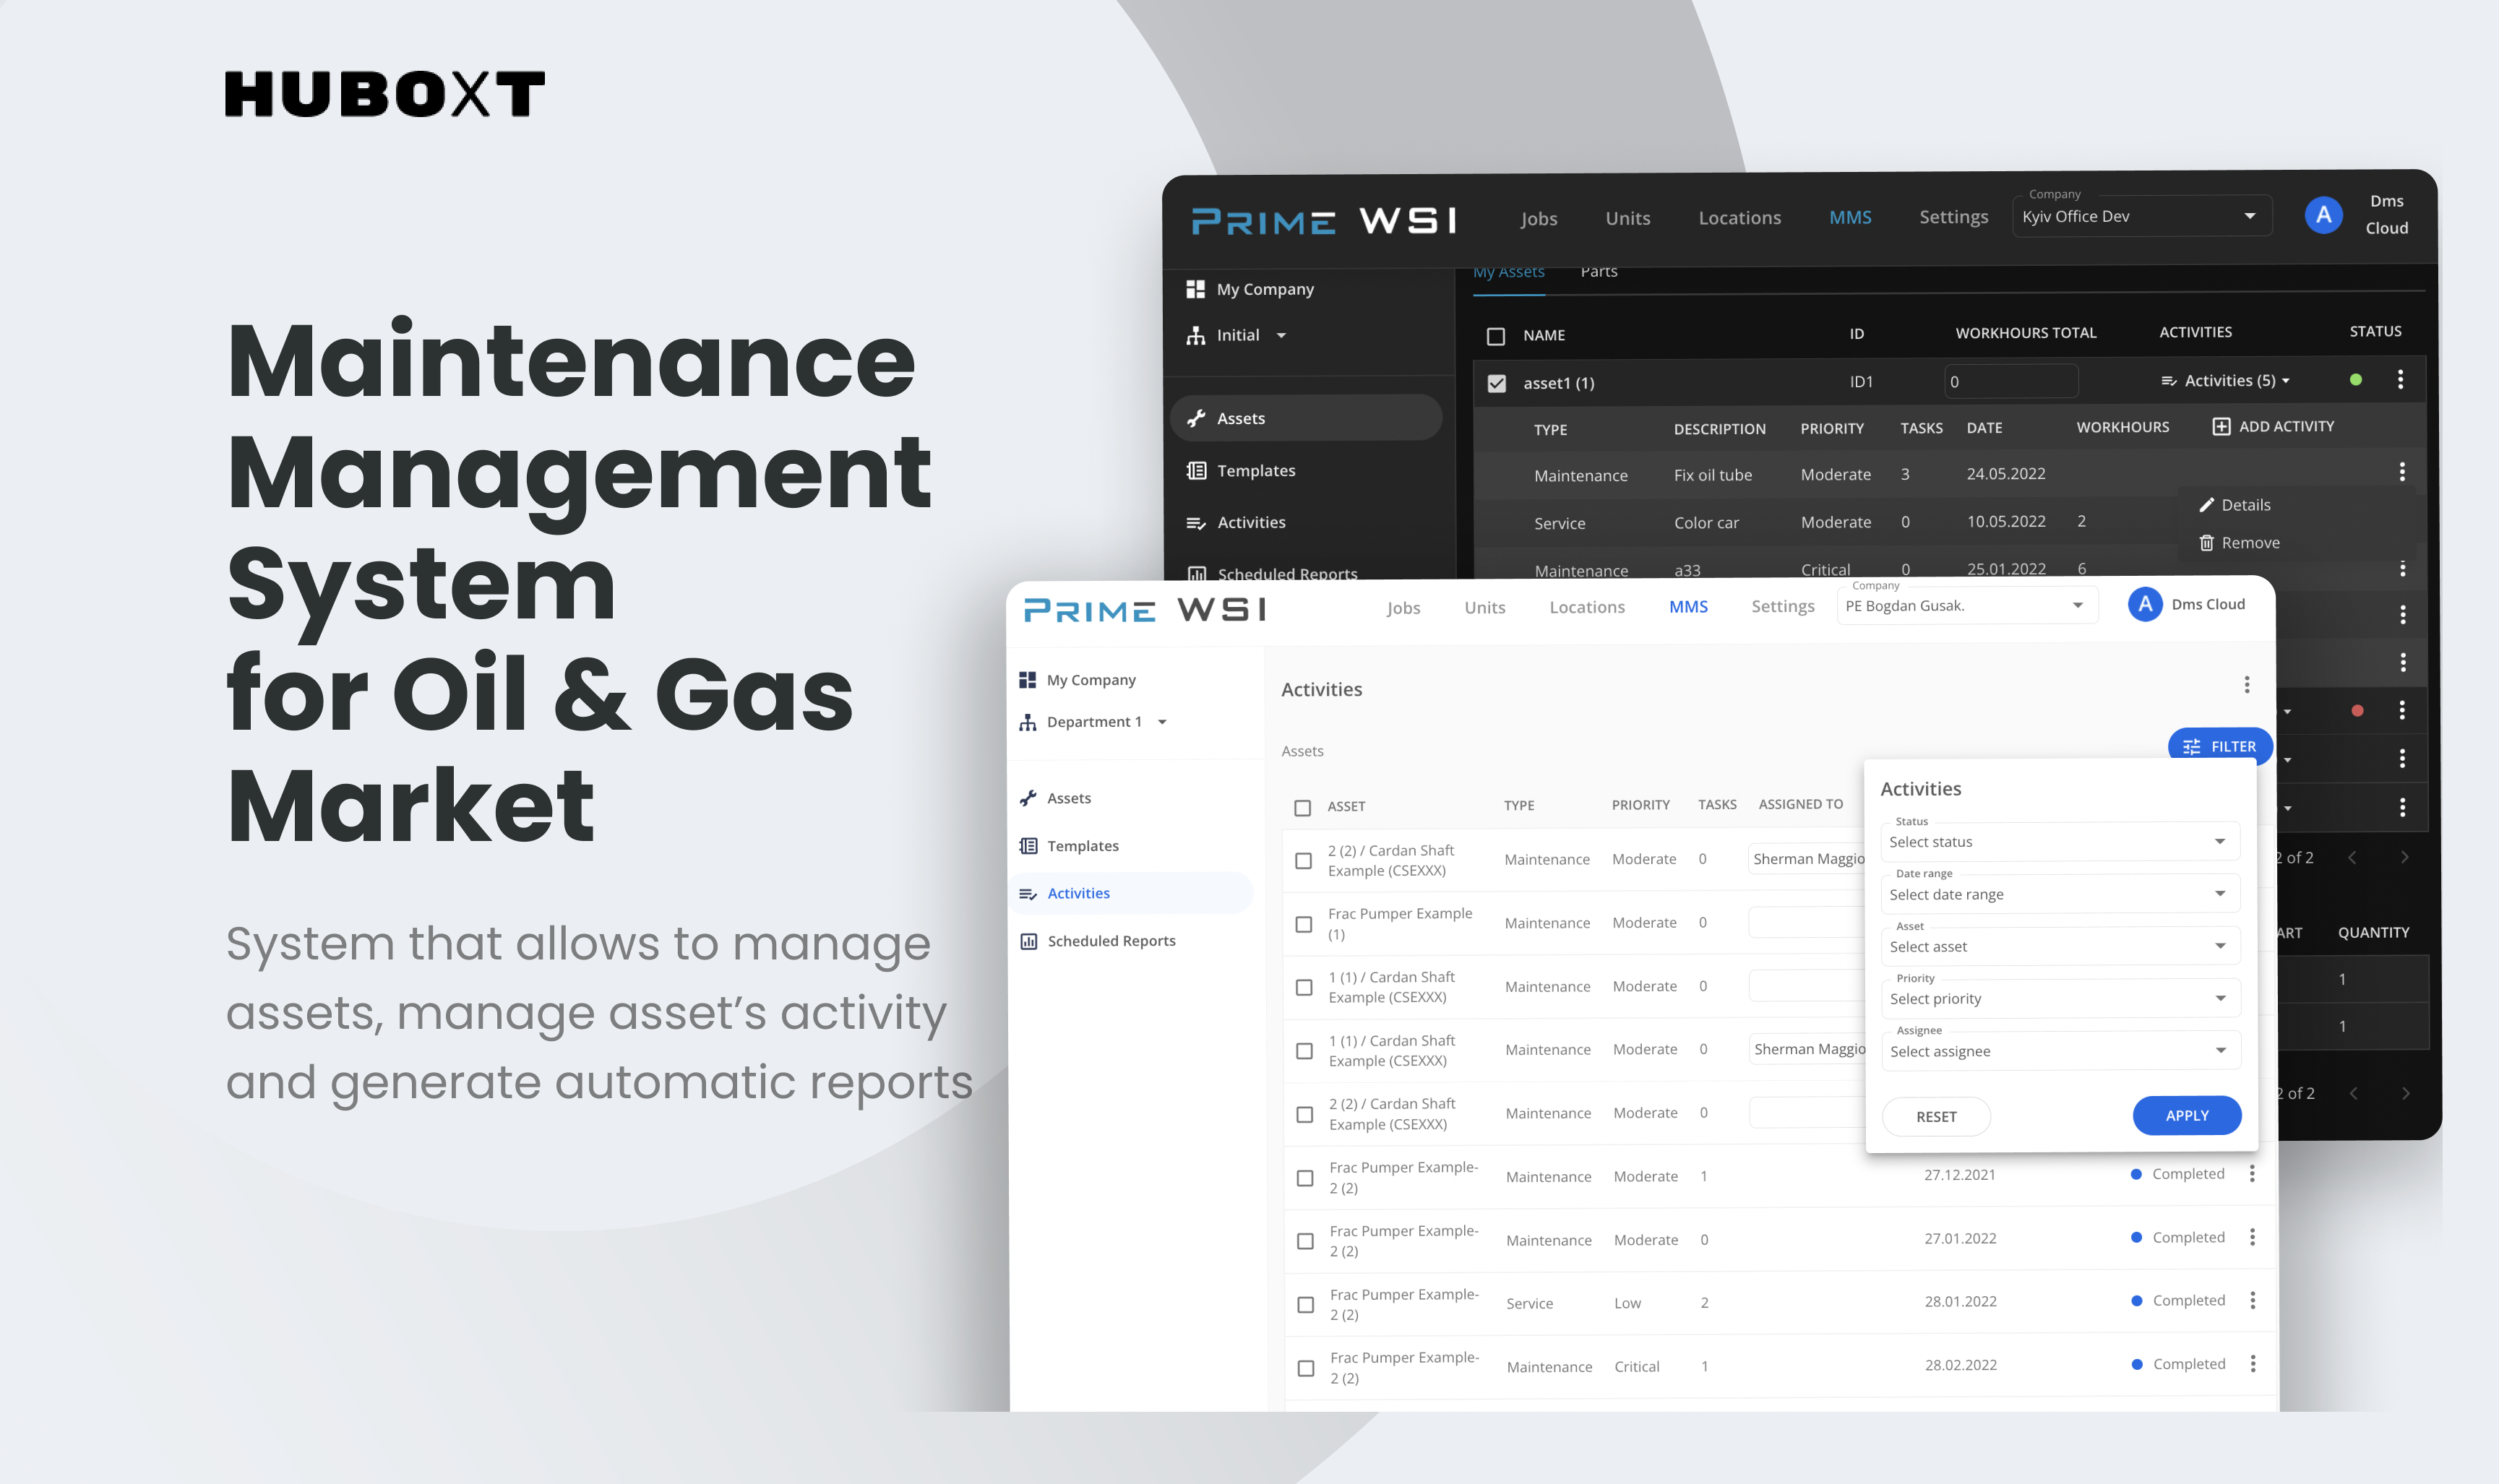Click My Company grid icon in dark window
The image size is (2499, 1484).
(x=1195, y=289)
